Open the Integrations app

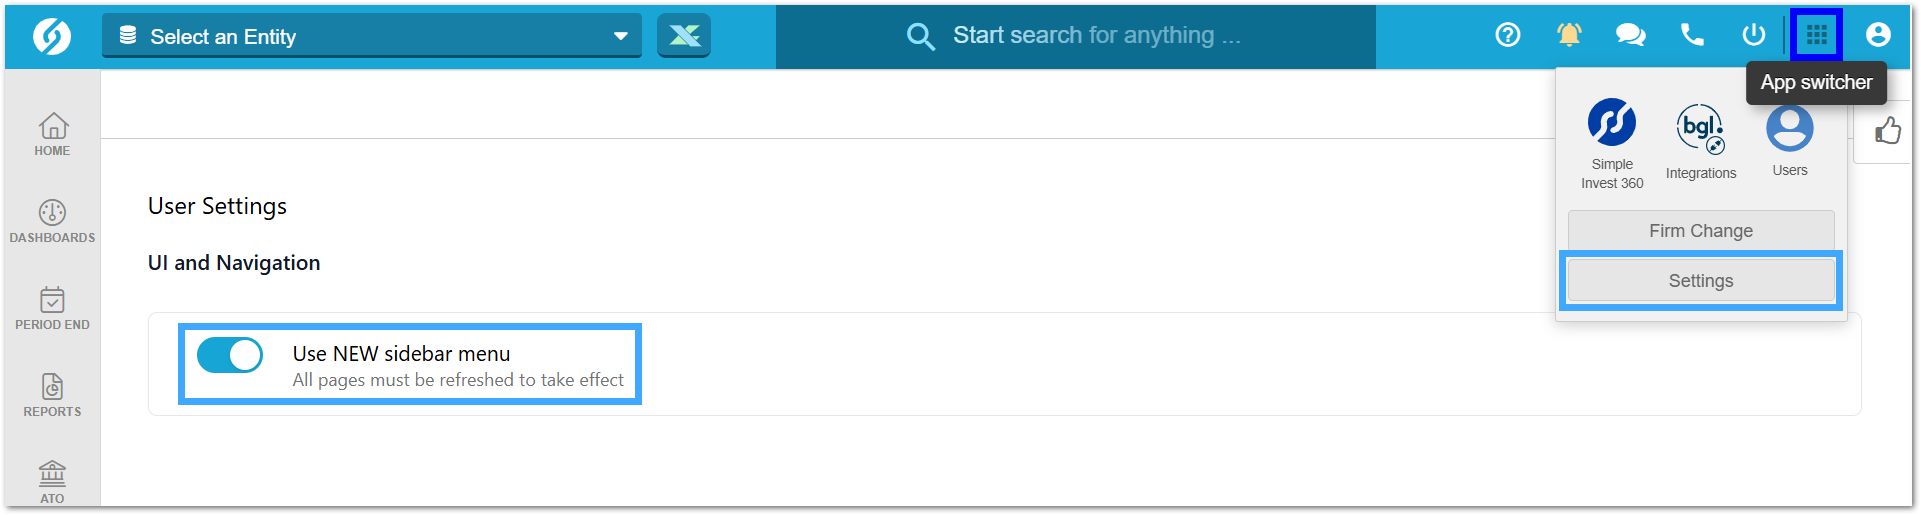[x=1701, y=142]
